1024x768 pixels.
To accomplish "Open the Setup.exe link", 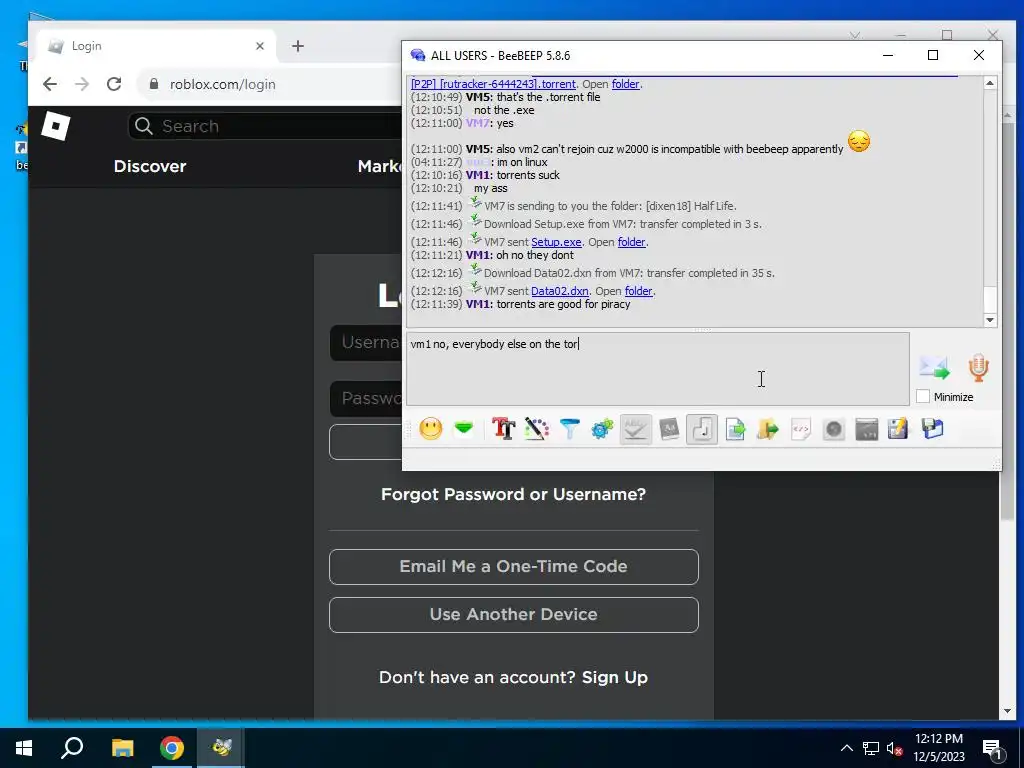I will [x=556, y=242].
